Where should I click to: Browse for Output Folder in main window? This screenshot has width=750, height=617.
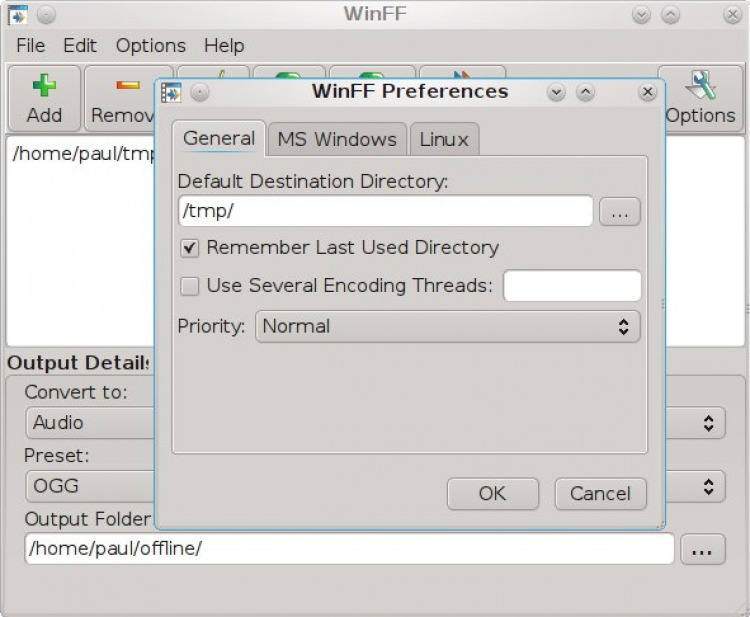coord(703,549)
